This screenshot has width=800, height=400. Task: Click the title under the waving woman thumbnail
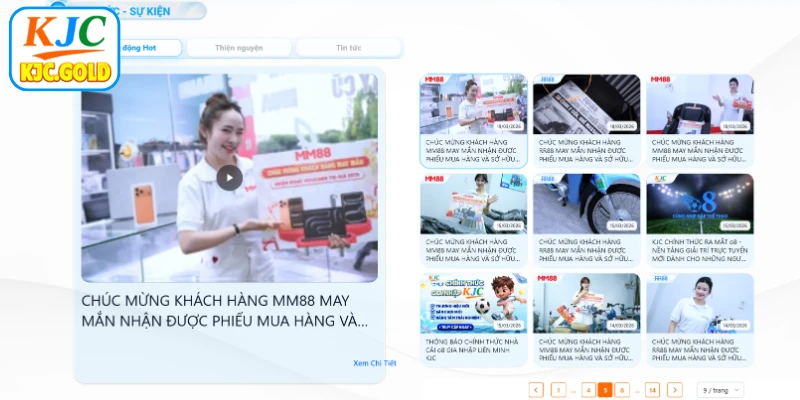(473, 250)
